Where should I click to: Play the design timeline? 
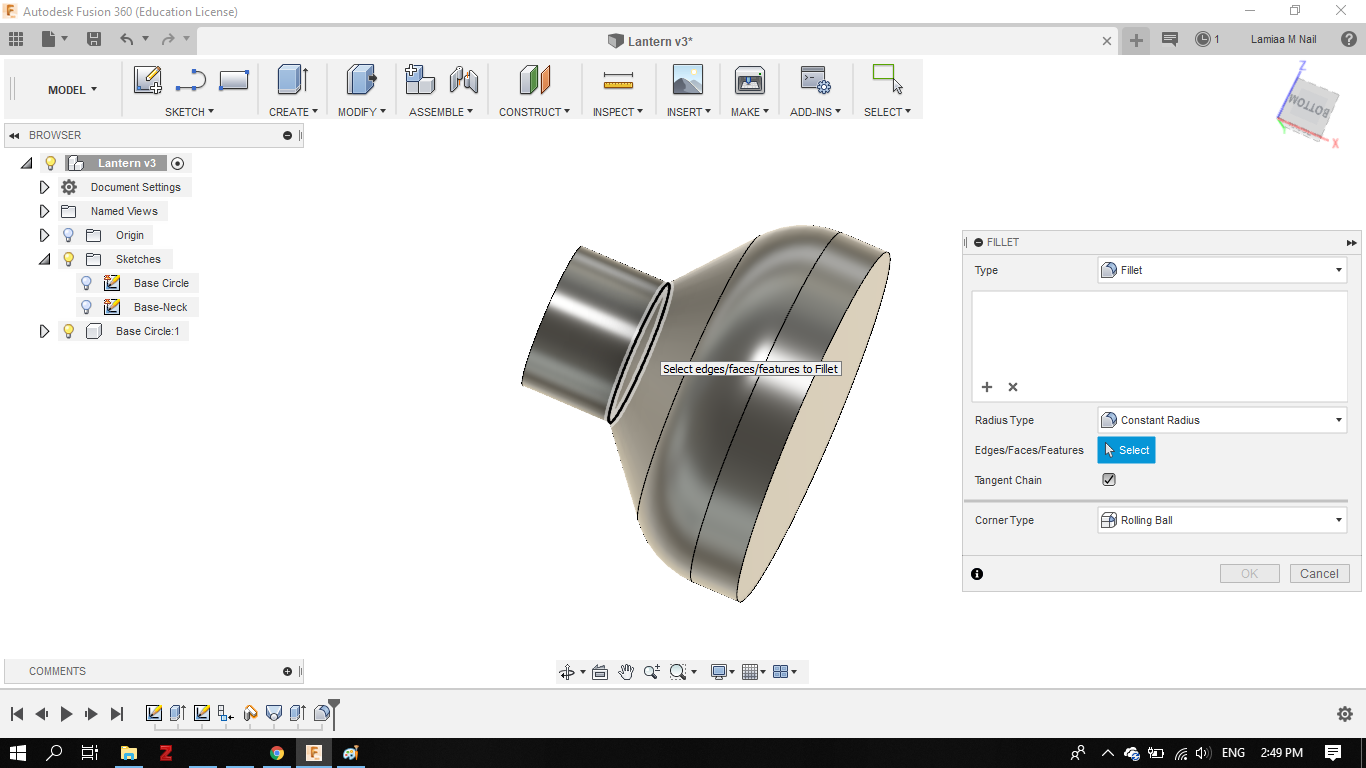pyautogui.click(x=66, y=714)
